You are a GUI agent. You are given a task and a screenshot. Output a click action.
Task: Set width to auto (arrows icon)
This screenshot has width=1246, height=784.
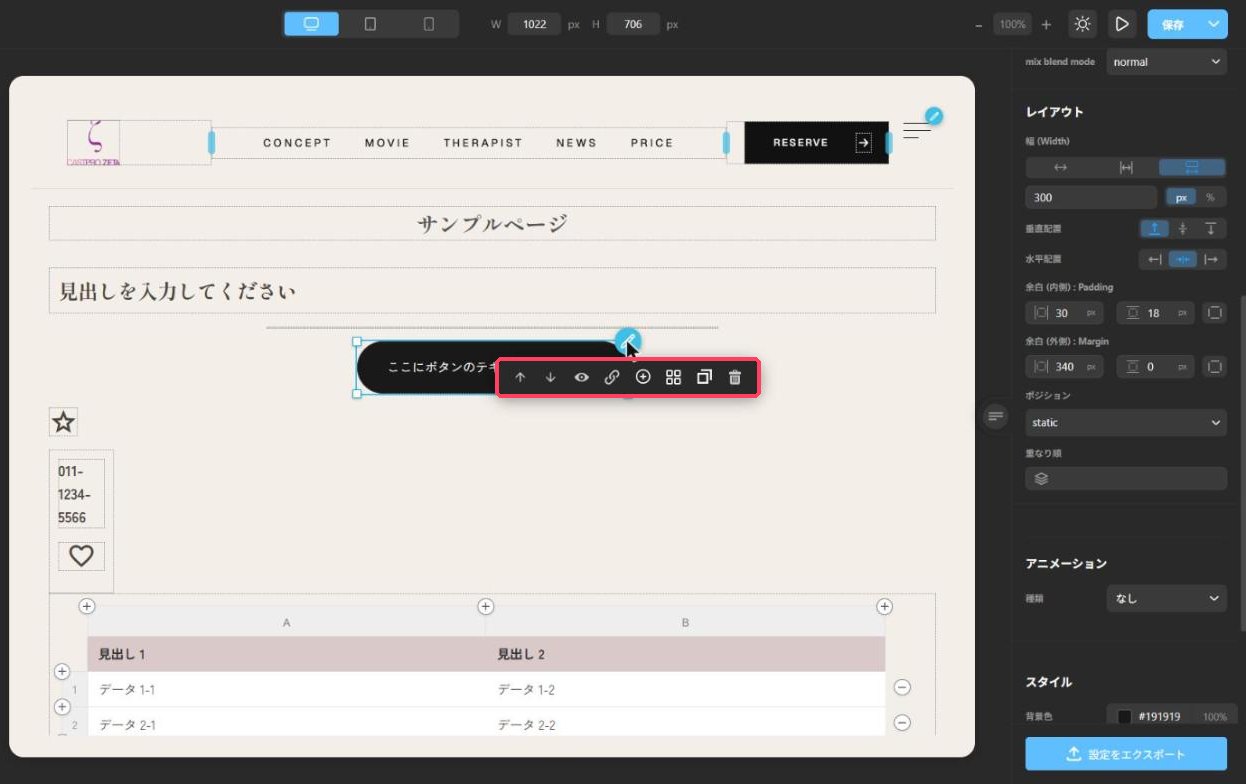pos(1060,167)
